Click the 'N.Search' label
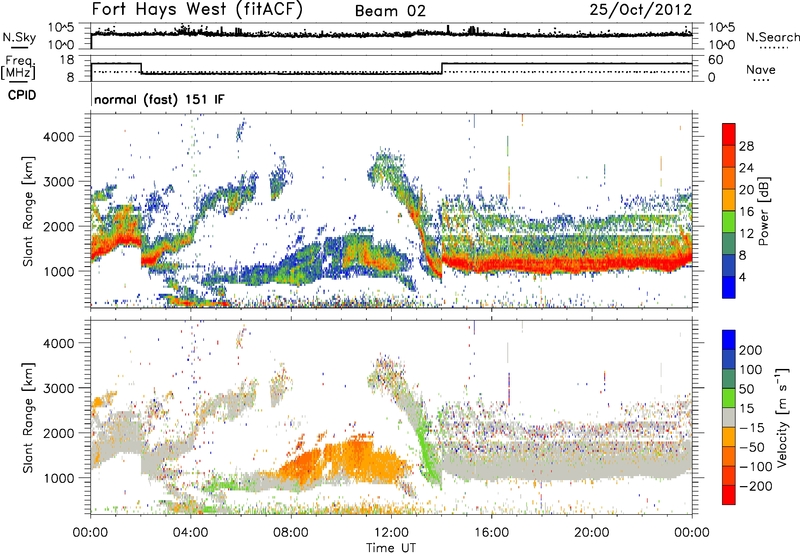The width and height of the screenshot is (800, 554). coord(773,37)
